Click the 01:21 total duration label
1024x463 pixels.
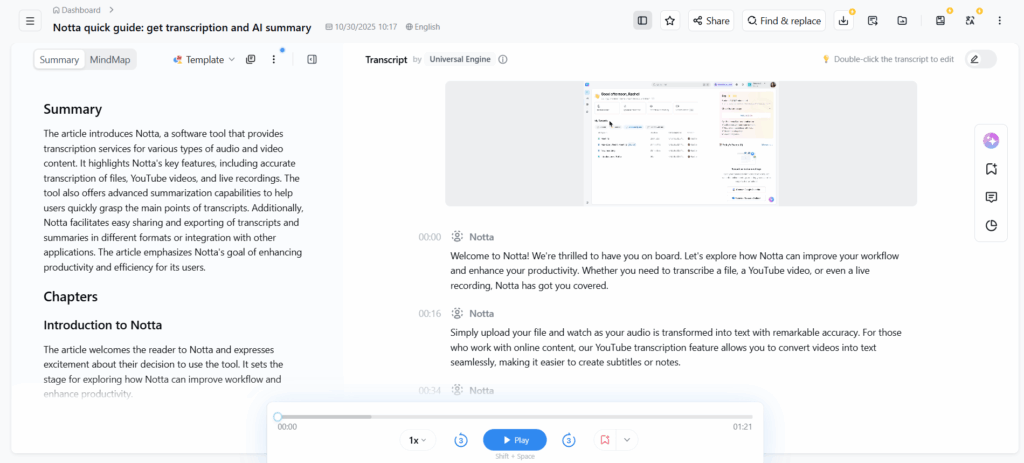[743, 426]
